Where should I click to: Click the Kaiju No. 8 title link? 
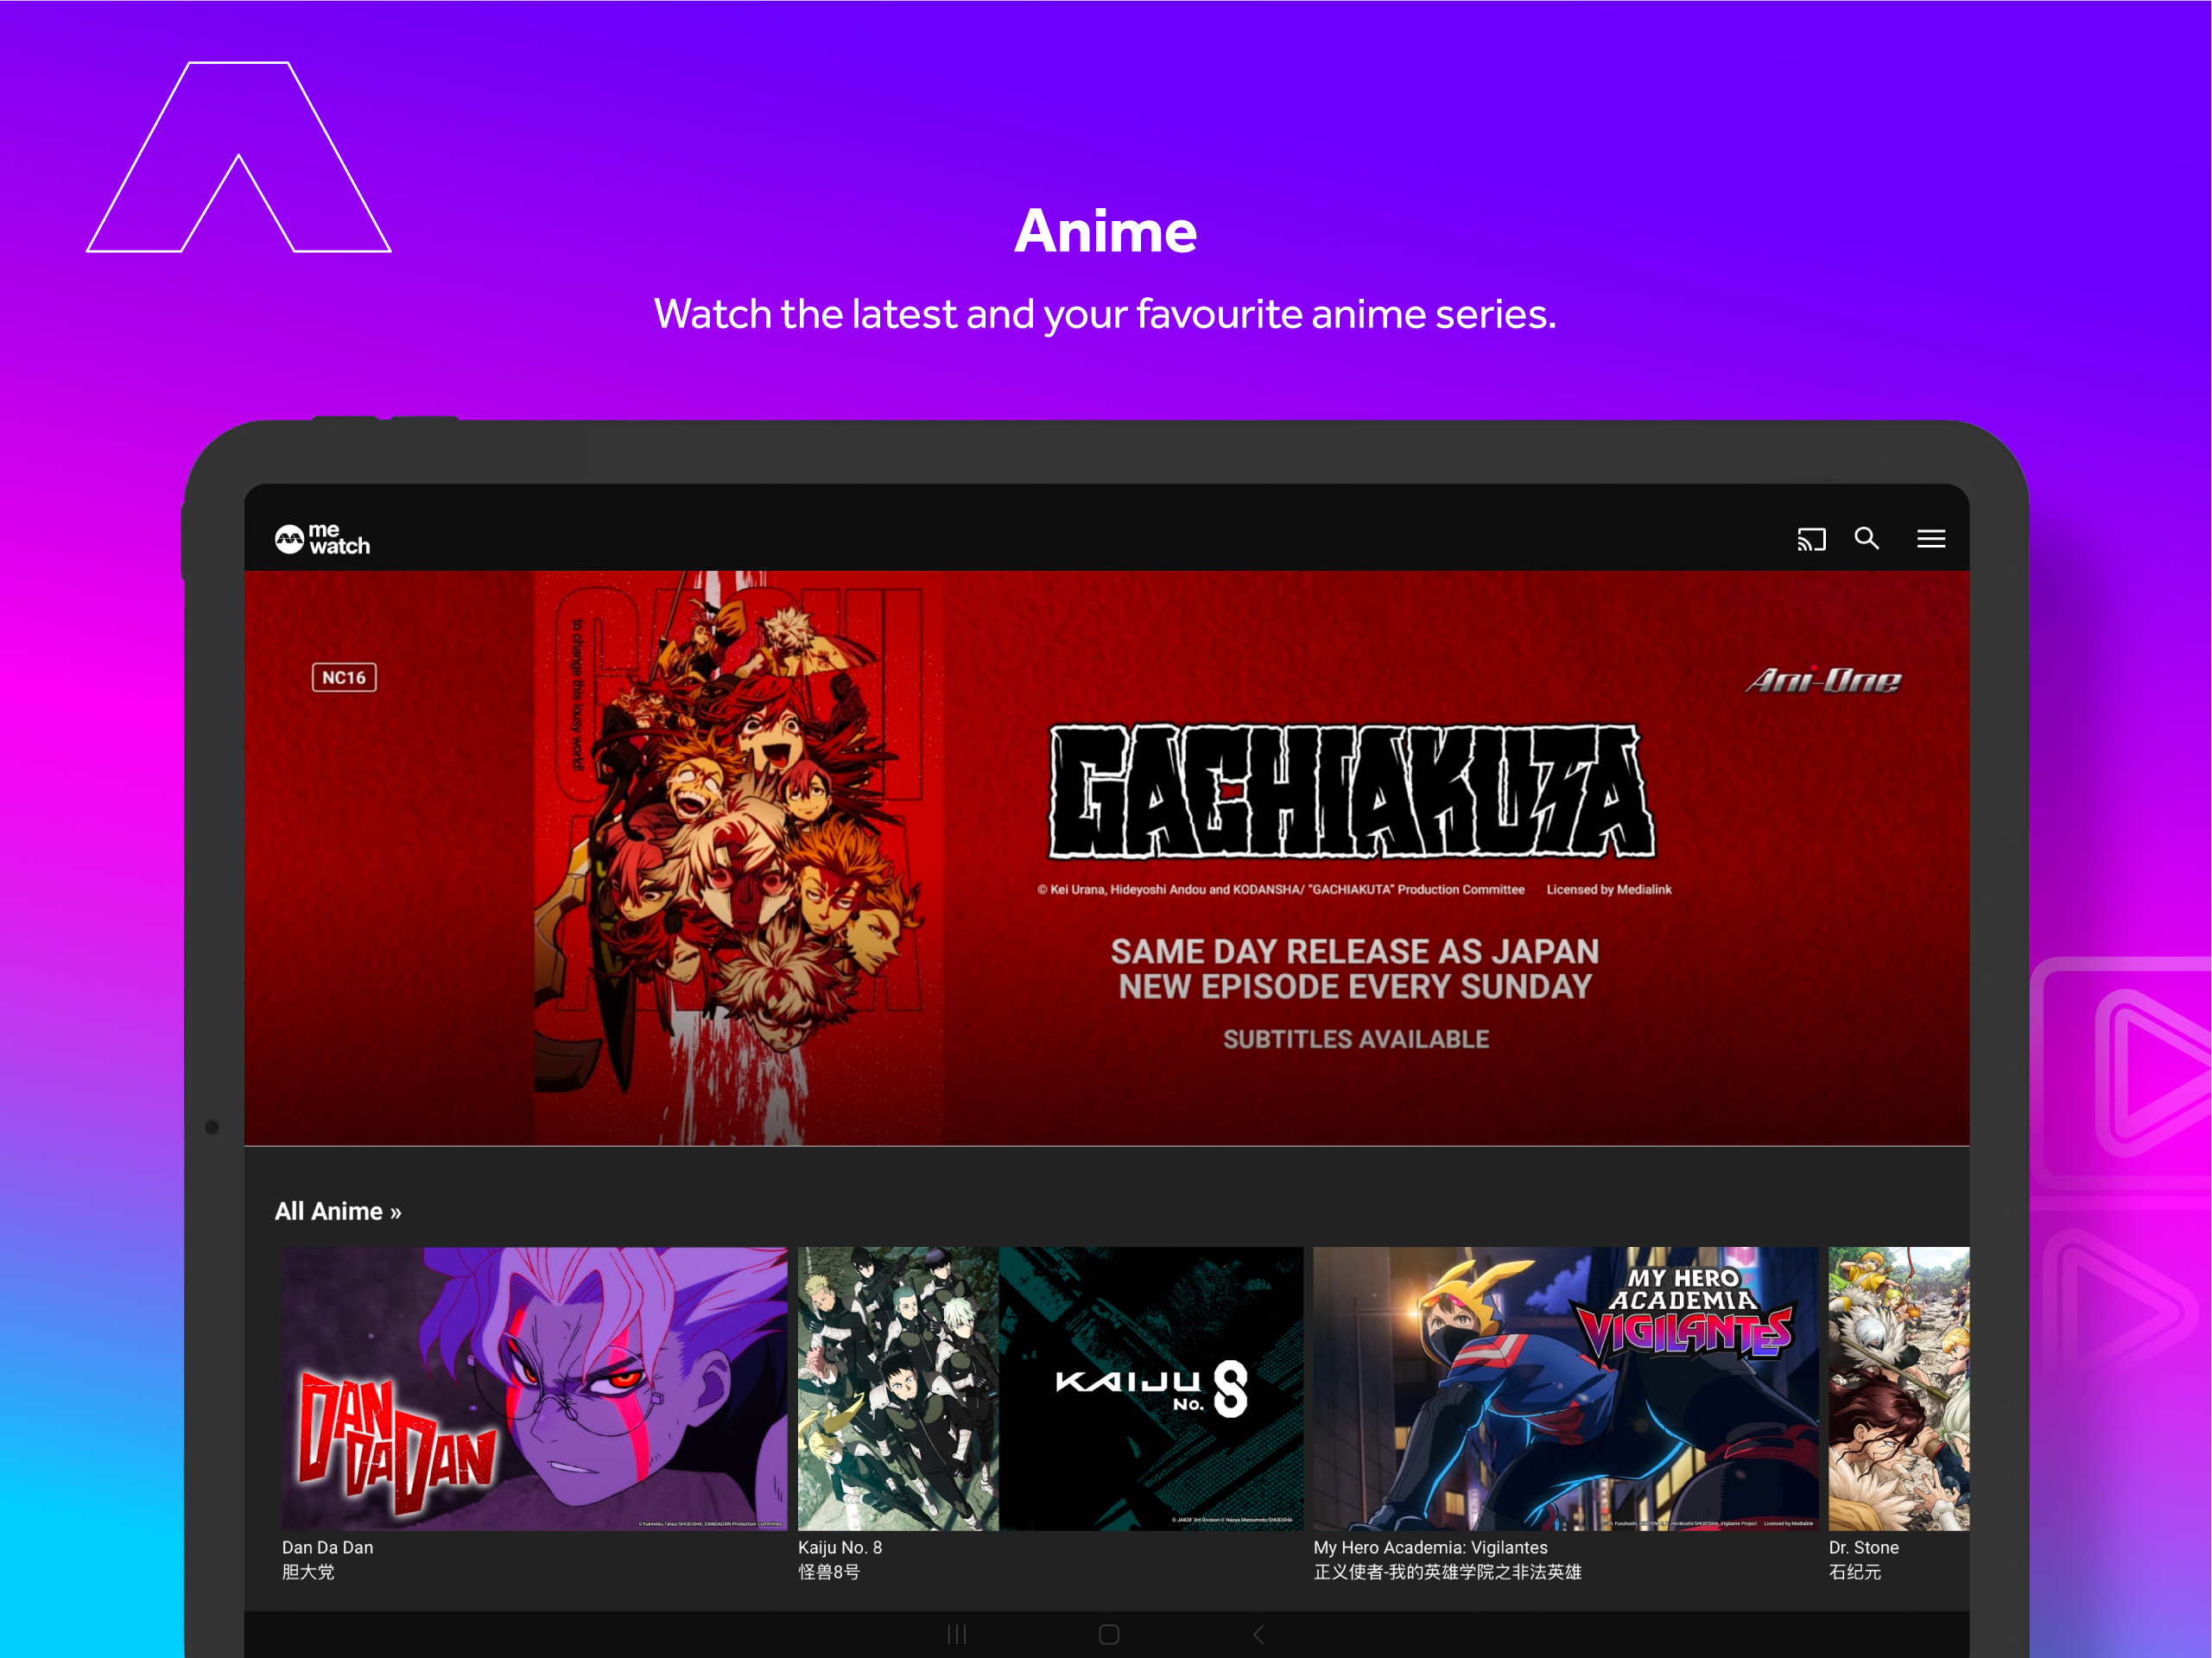pyautogui.click(x=839, y=1547)
